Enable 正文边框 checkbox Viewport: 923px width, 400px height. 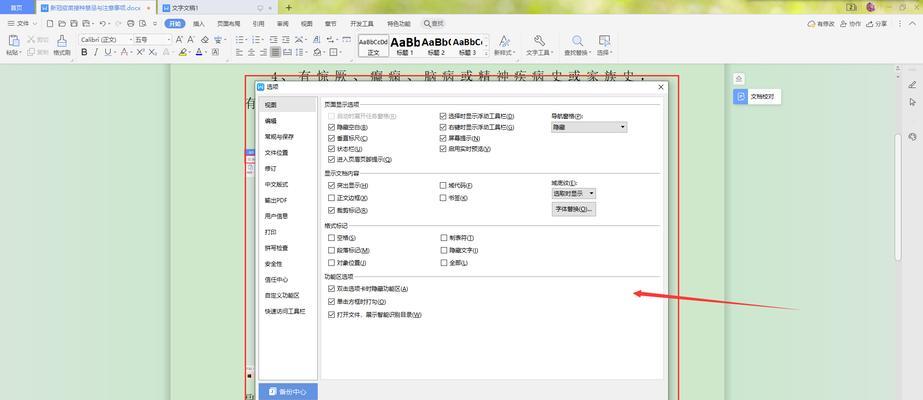pyautogui.click(x=331, y=198)
